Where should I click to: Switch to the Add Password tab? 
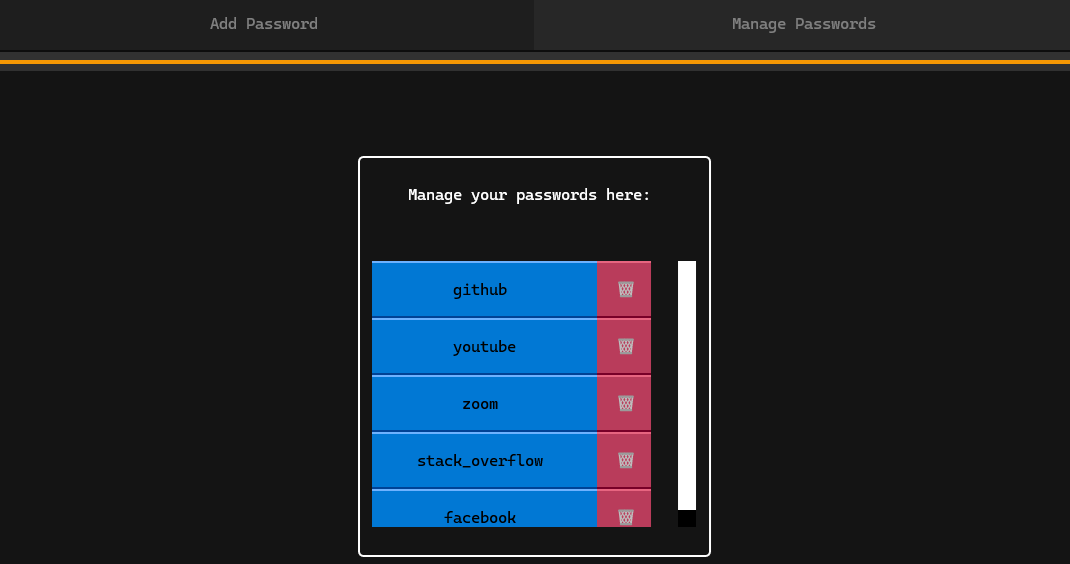coord(264,25)
